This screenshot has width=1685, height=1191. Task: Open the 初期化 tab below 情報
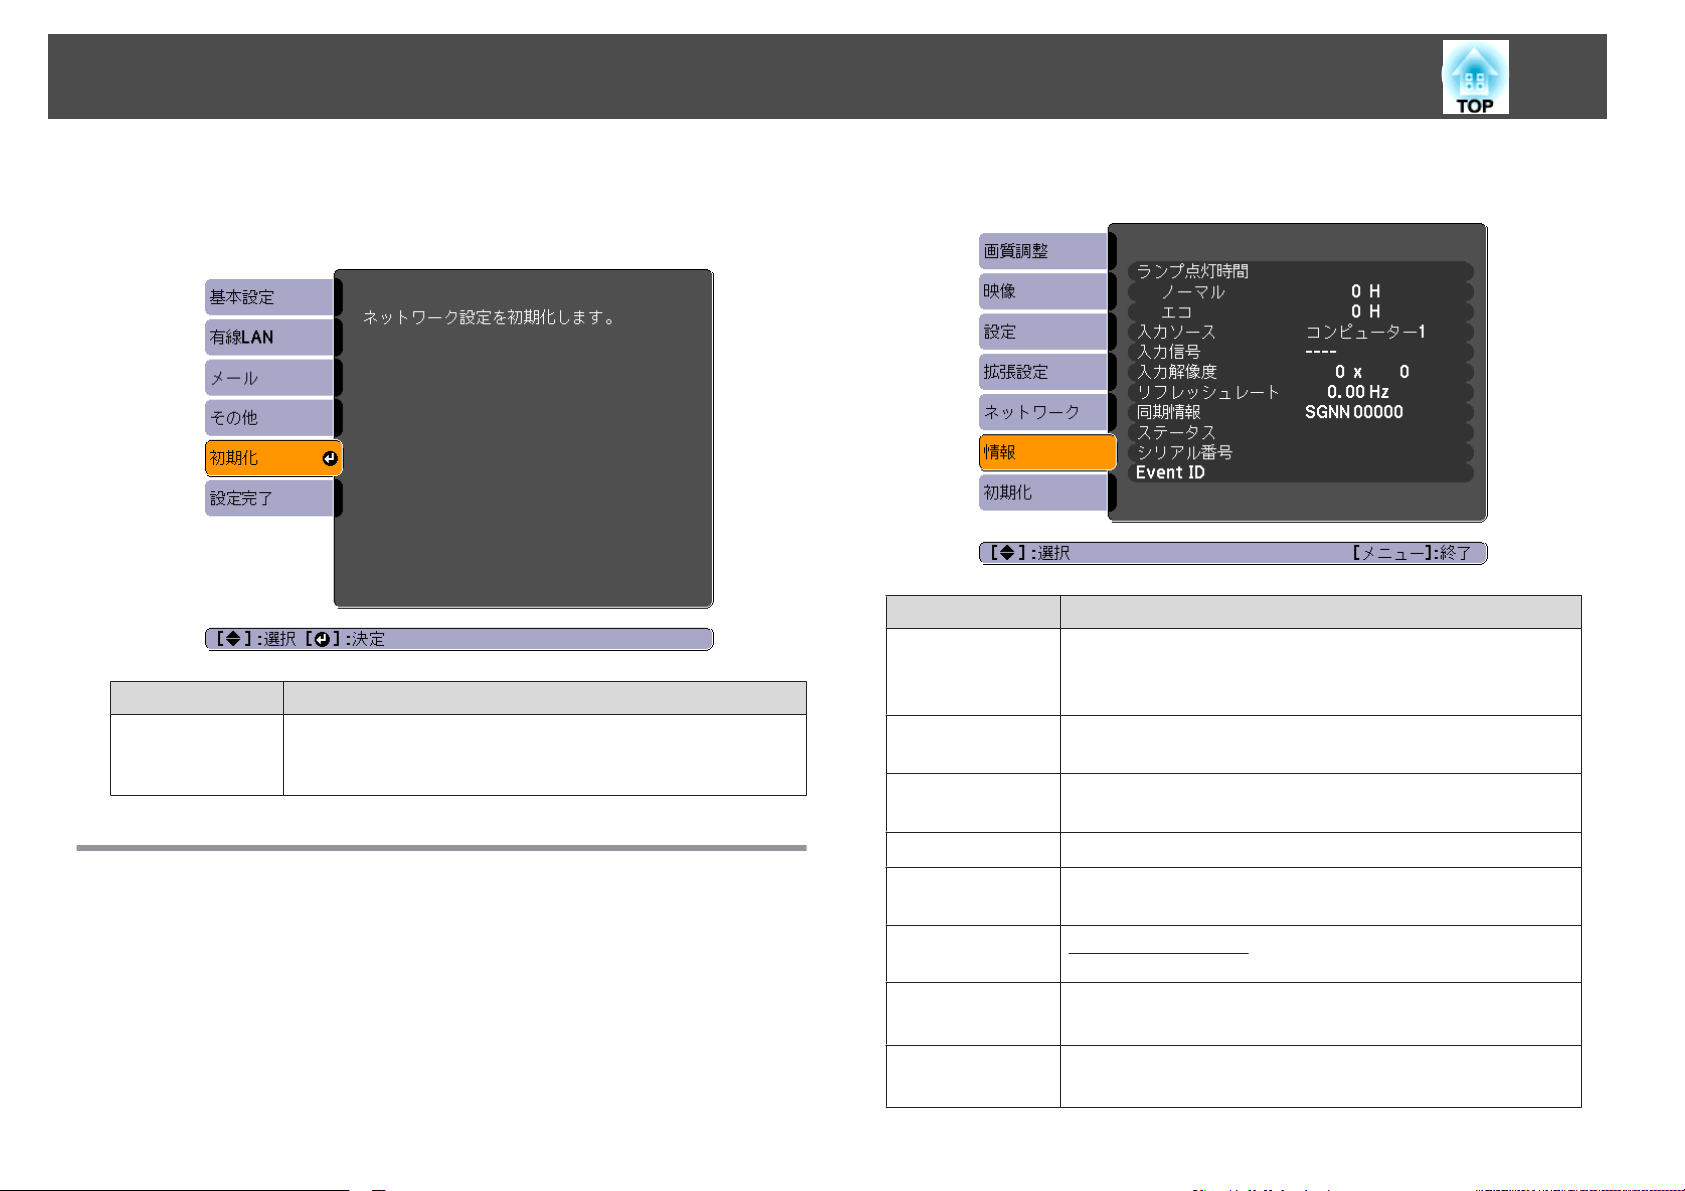(1043, 492)
